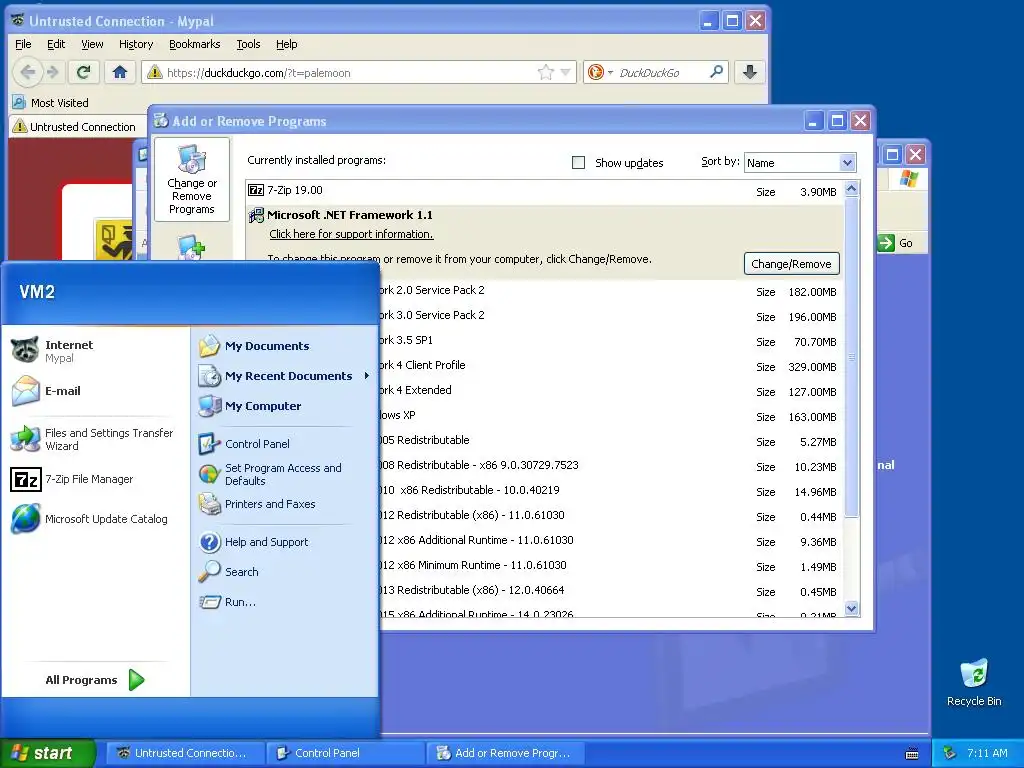
Task: Reload the page in Mypal
Action: tap(84, 72)
